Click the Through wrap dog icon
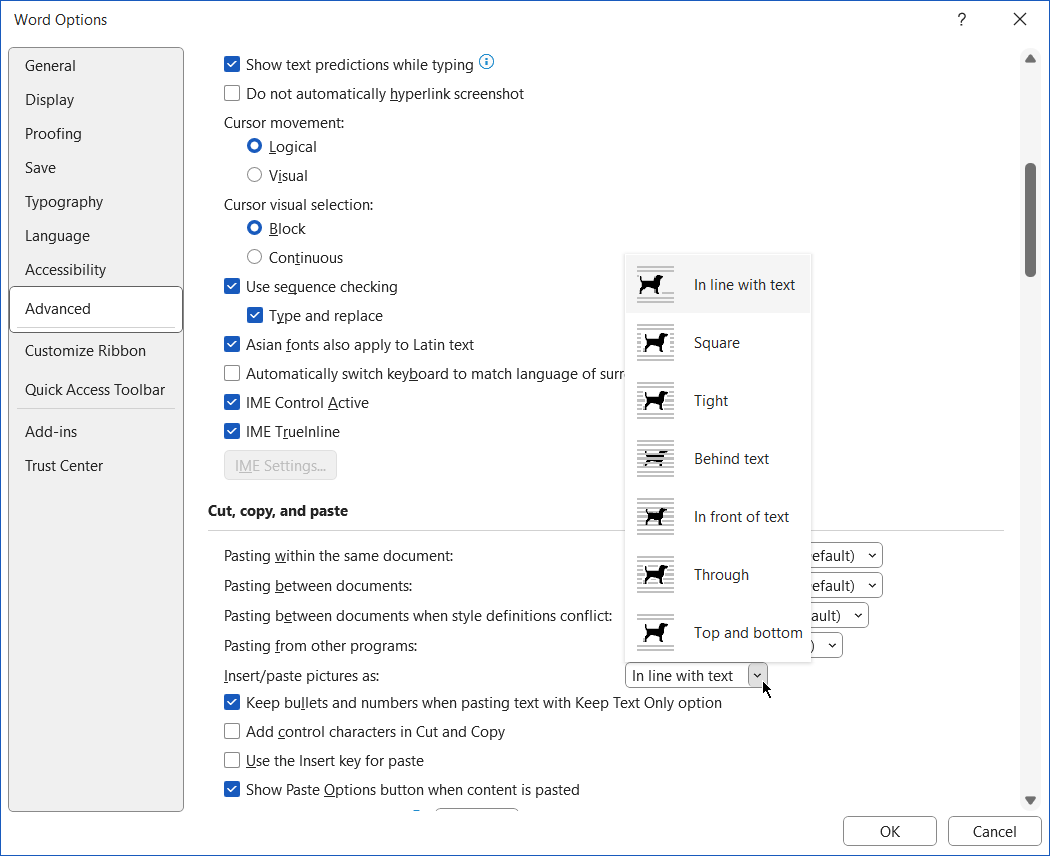This screenshot has height=856, width=1050. 655,575
